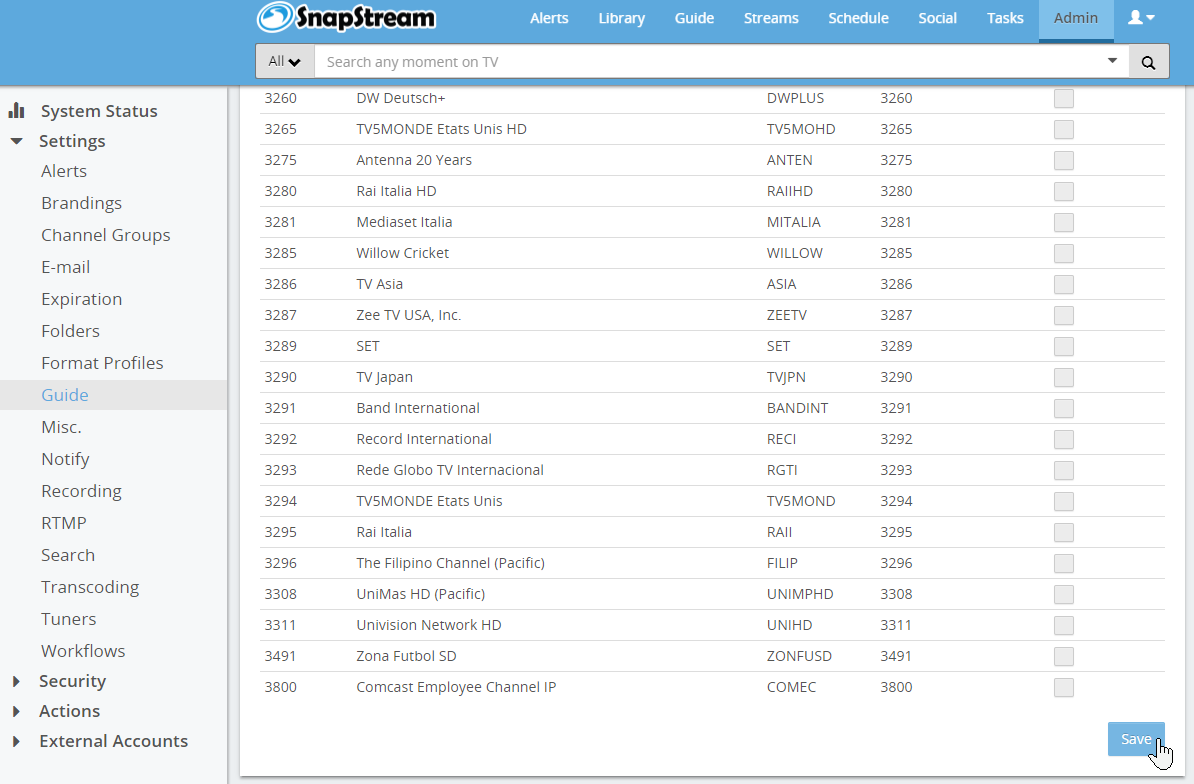Enable the TV Japan checkbox
Viewport: 1194px width, 784px height.
tap(1064, 378)
